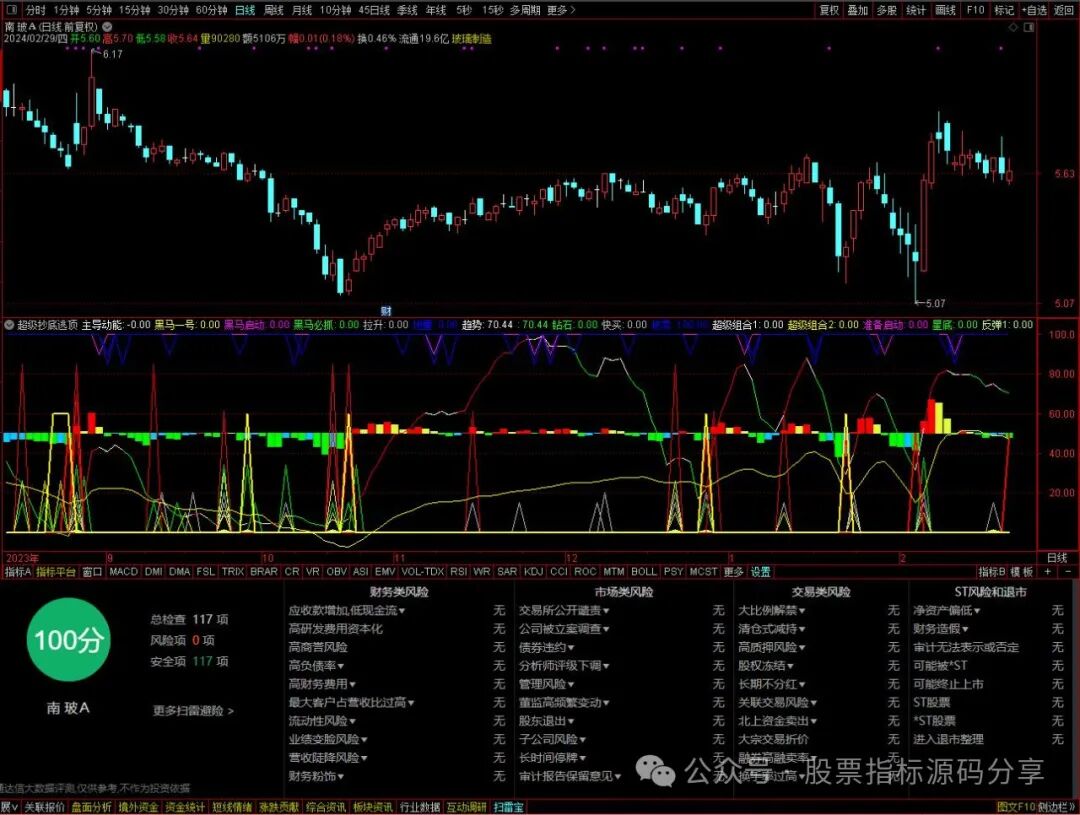
Task: Expand 交易所公开谴责 risk item
Action: coord(565,610)
